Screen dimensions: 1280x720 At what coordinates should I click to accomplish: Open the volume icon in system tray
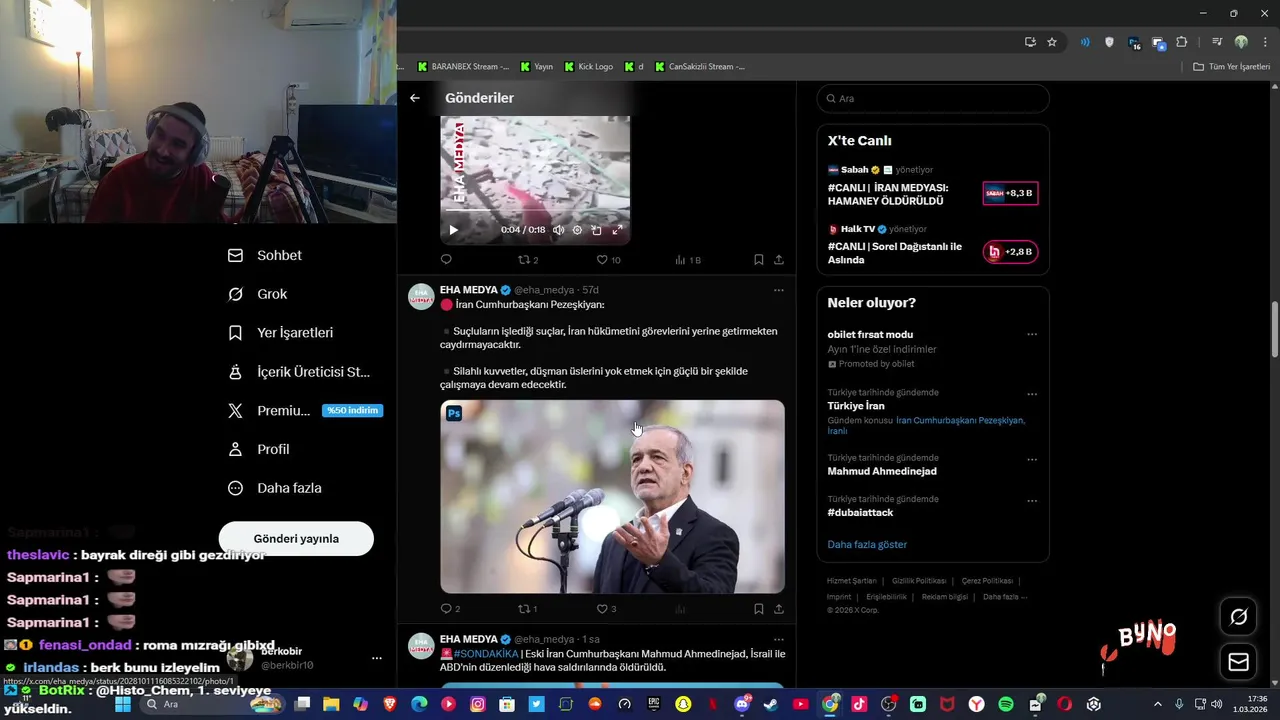1216,704
